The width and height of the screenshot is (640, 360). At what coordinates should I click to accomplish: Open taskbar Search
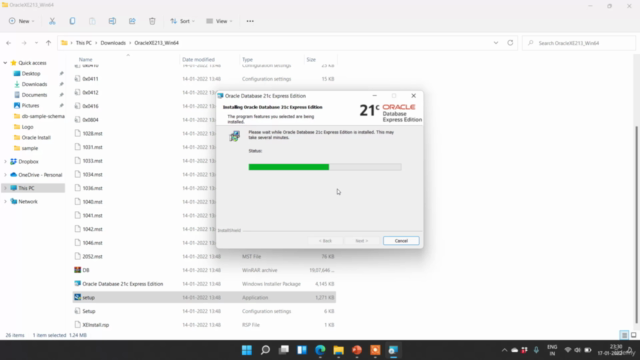coord(265,350)
